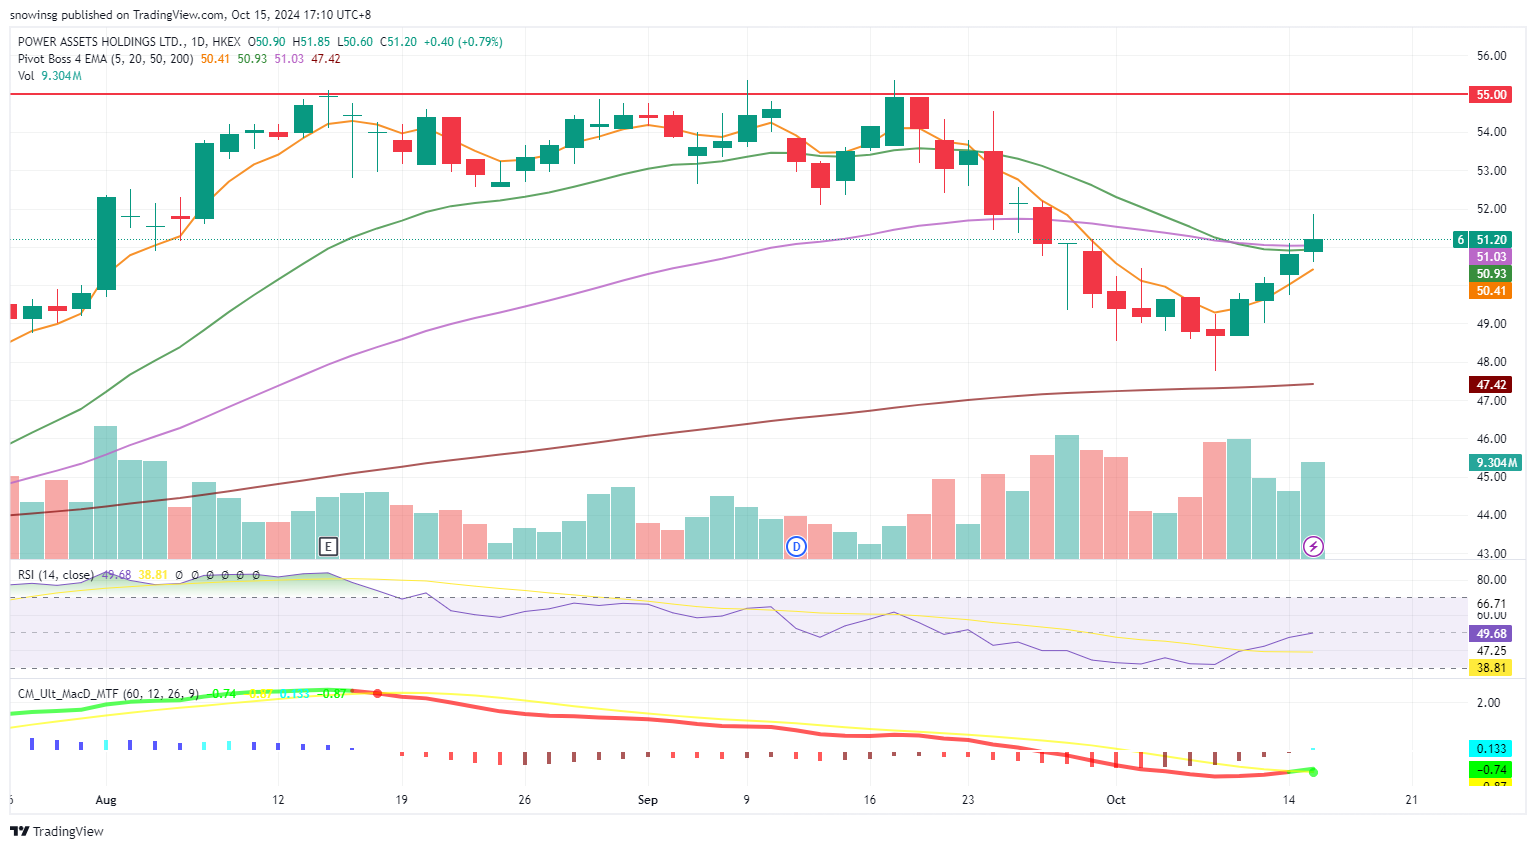The height and width of the screenshot is (849, 1536).
Task: Select the "RSI (14, close)" legend
Action: [x=56, y=575]
